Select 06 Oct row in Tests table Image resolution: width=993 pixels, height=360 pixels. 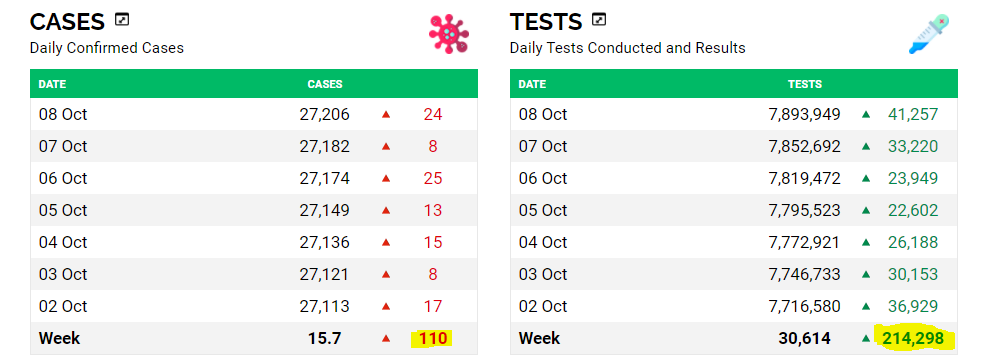(x=733, y=178)
